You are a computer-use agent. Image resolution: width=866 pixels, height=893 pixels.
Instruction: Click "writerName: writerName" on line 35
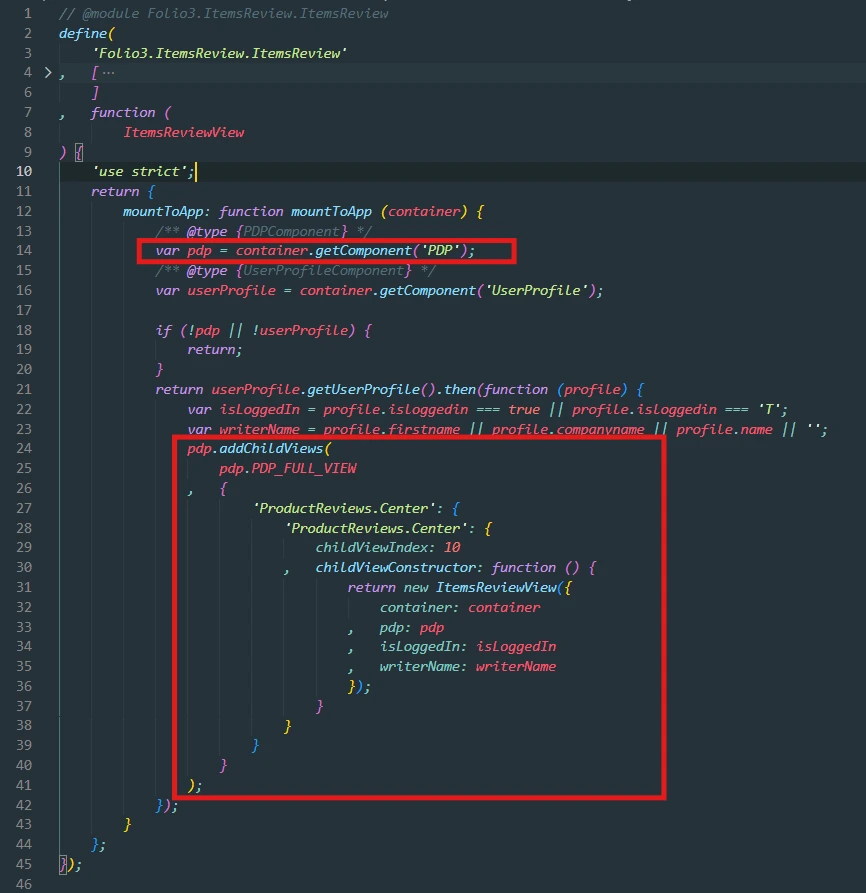[x=468, y=667]
